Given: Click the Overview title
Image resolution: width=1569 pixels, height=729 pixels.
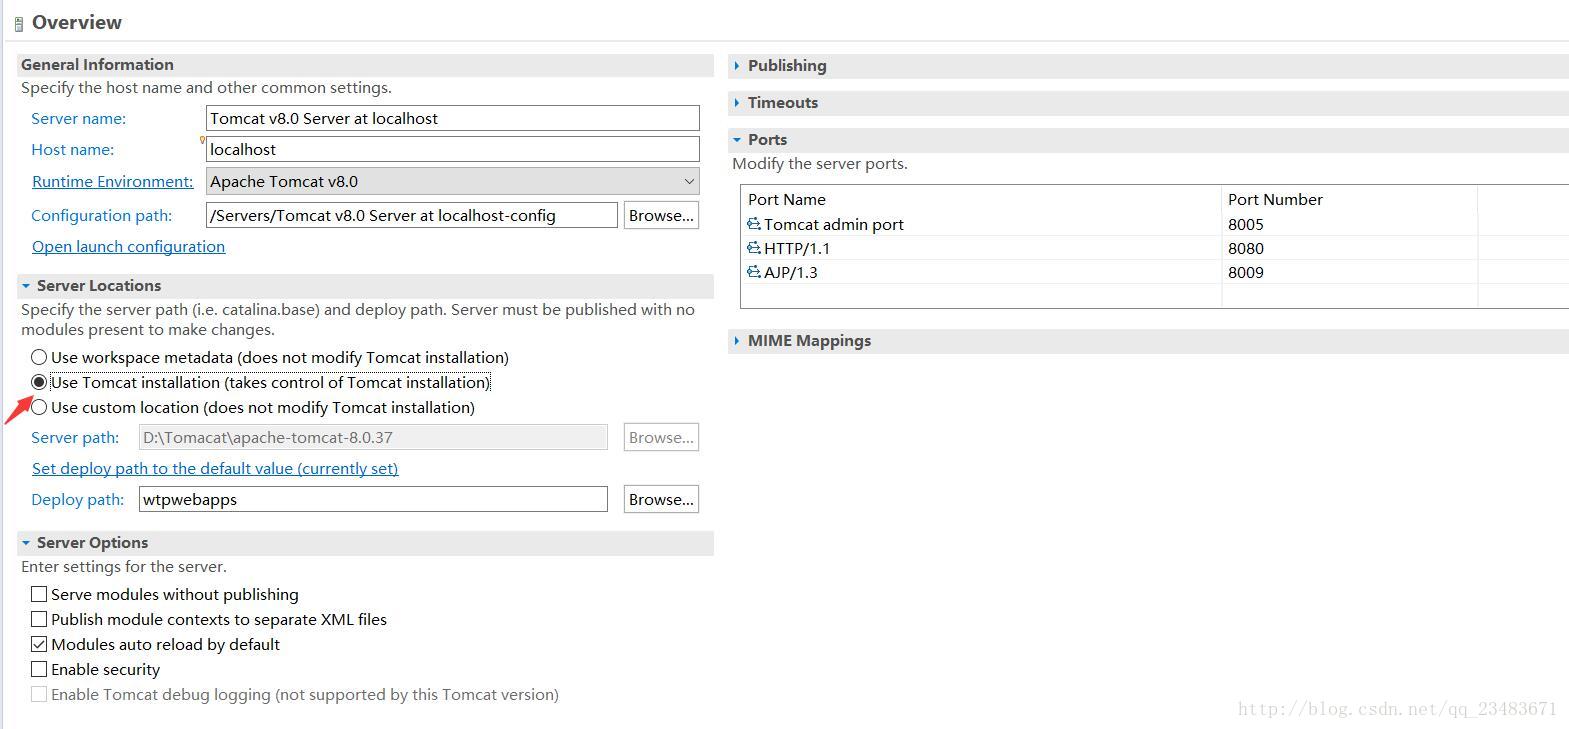Looking at the screenshot, I should coord(77,22).
